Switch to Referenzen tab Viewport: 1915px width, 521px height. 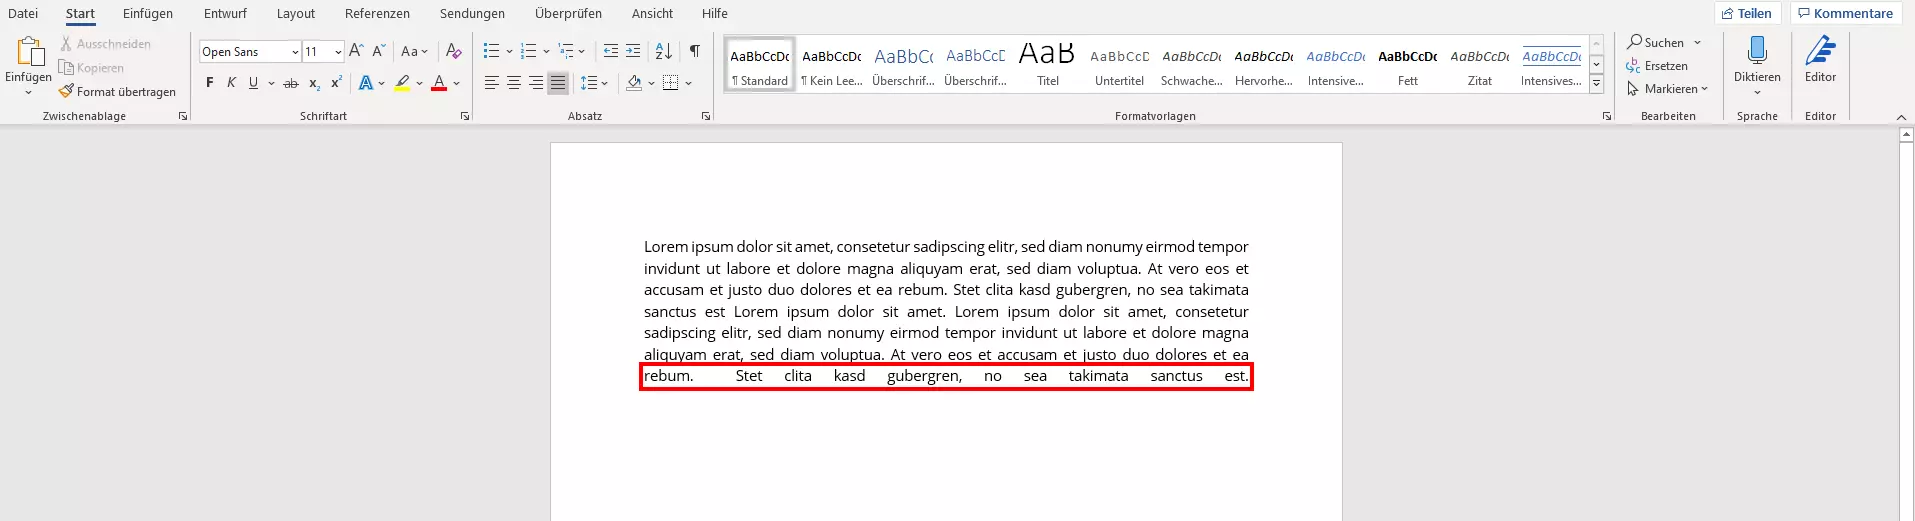coord(377,13)
